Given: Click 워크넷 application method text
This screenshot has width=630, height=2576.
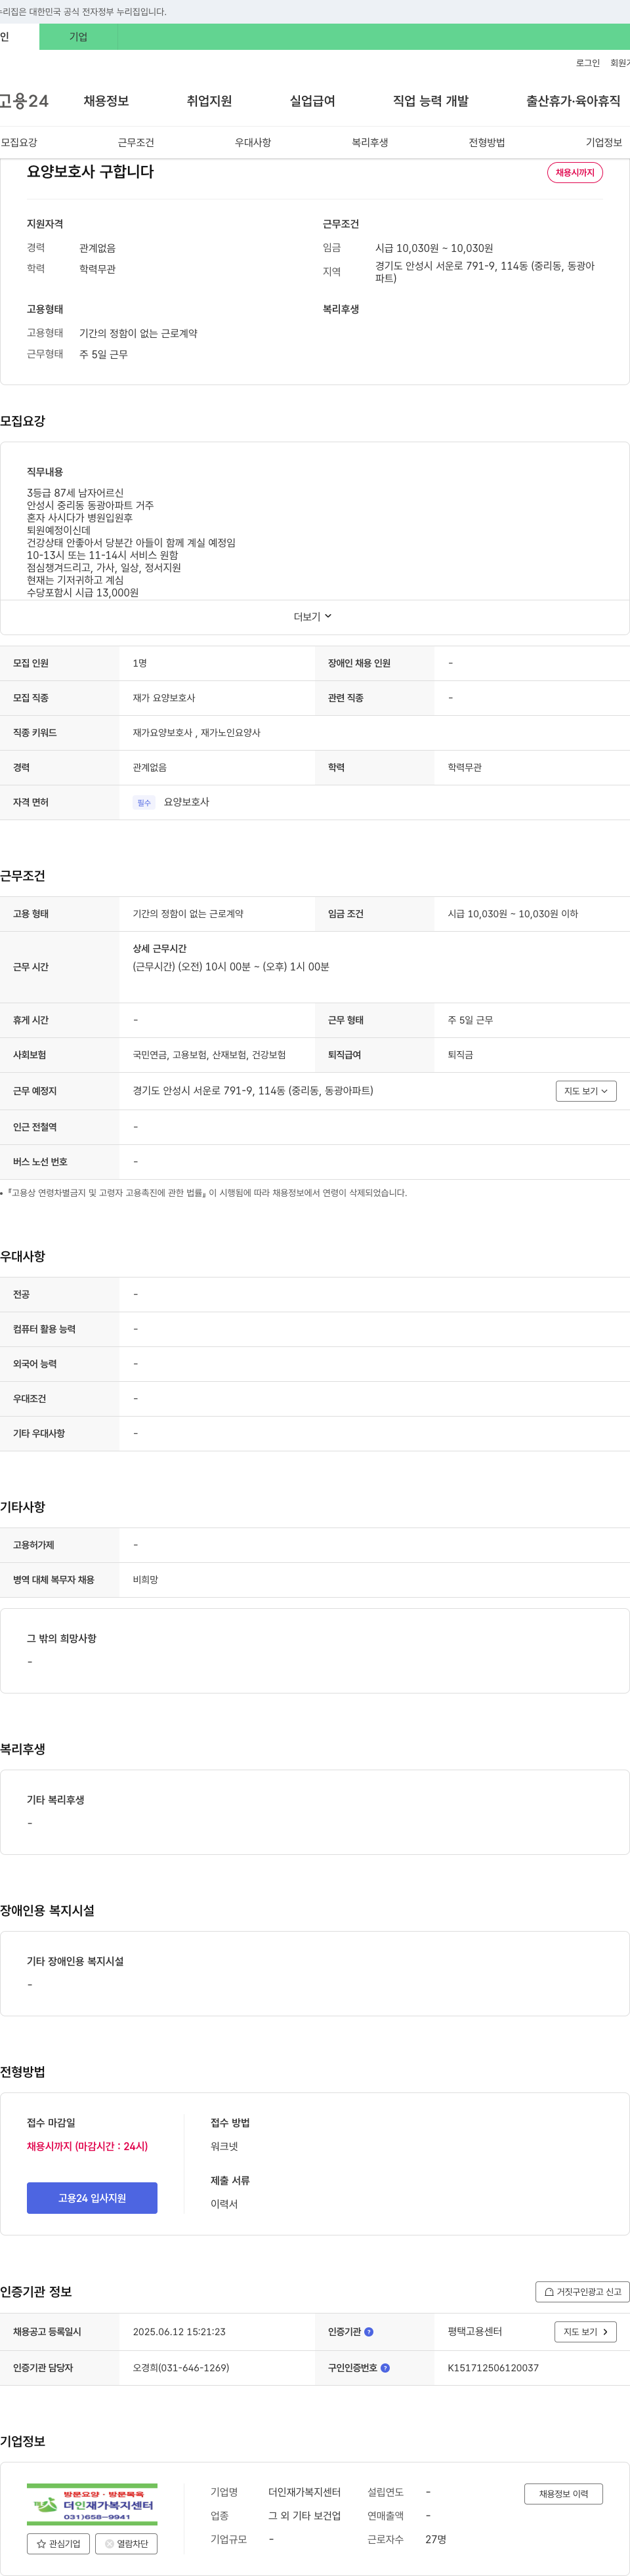Looking at the screenshot, I should point(224,2146).
